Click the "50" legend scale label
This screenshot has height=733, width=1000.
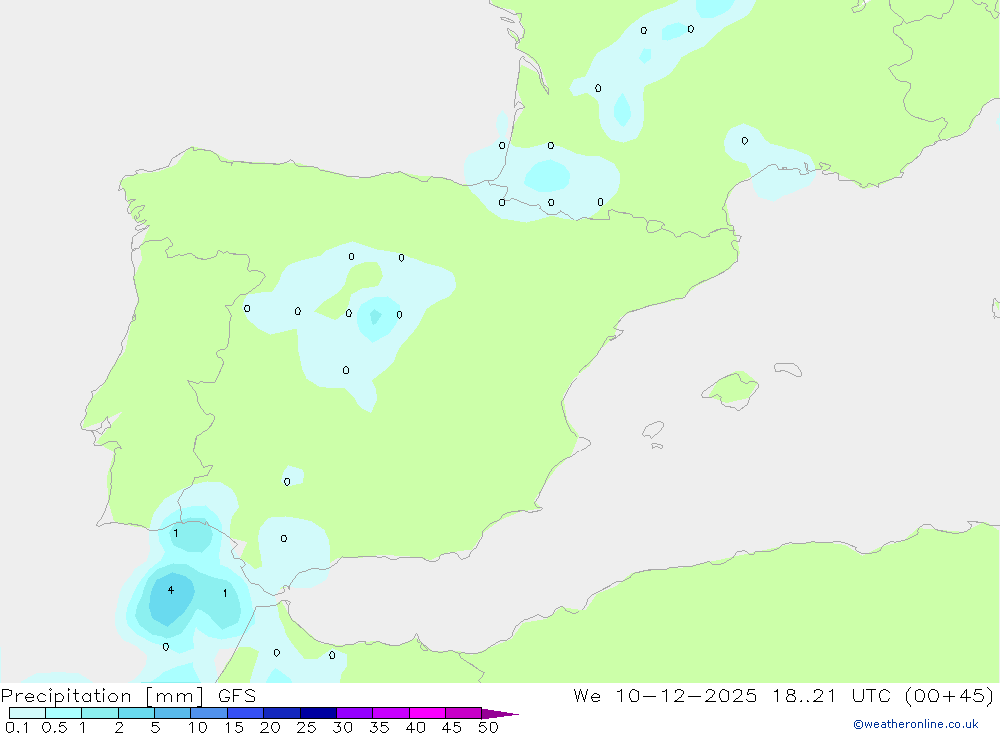tap(488, 727)
